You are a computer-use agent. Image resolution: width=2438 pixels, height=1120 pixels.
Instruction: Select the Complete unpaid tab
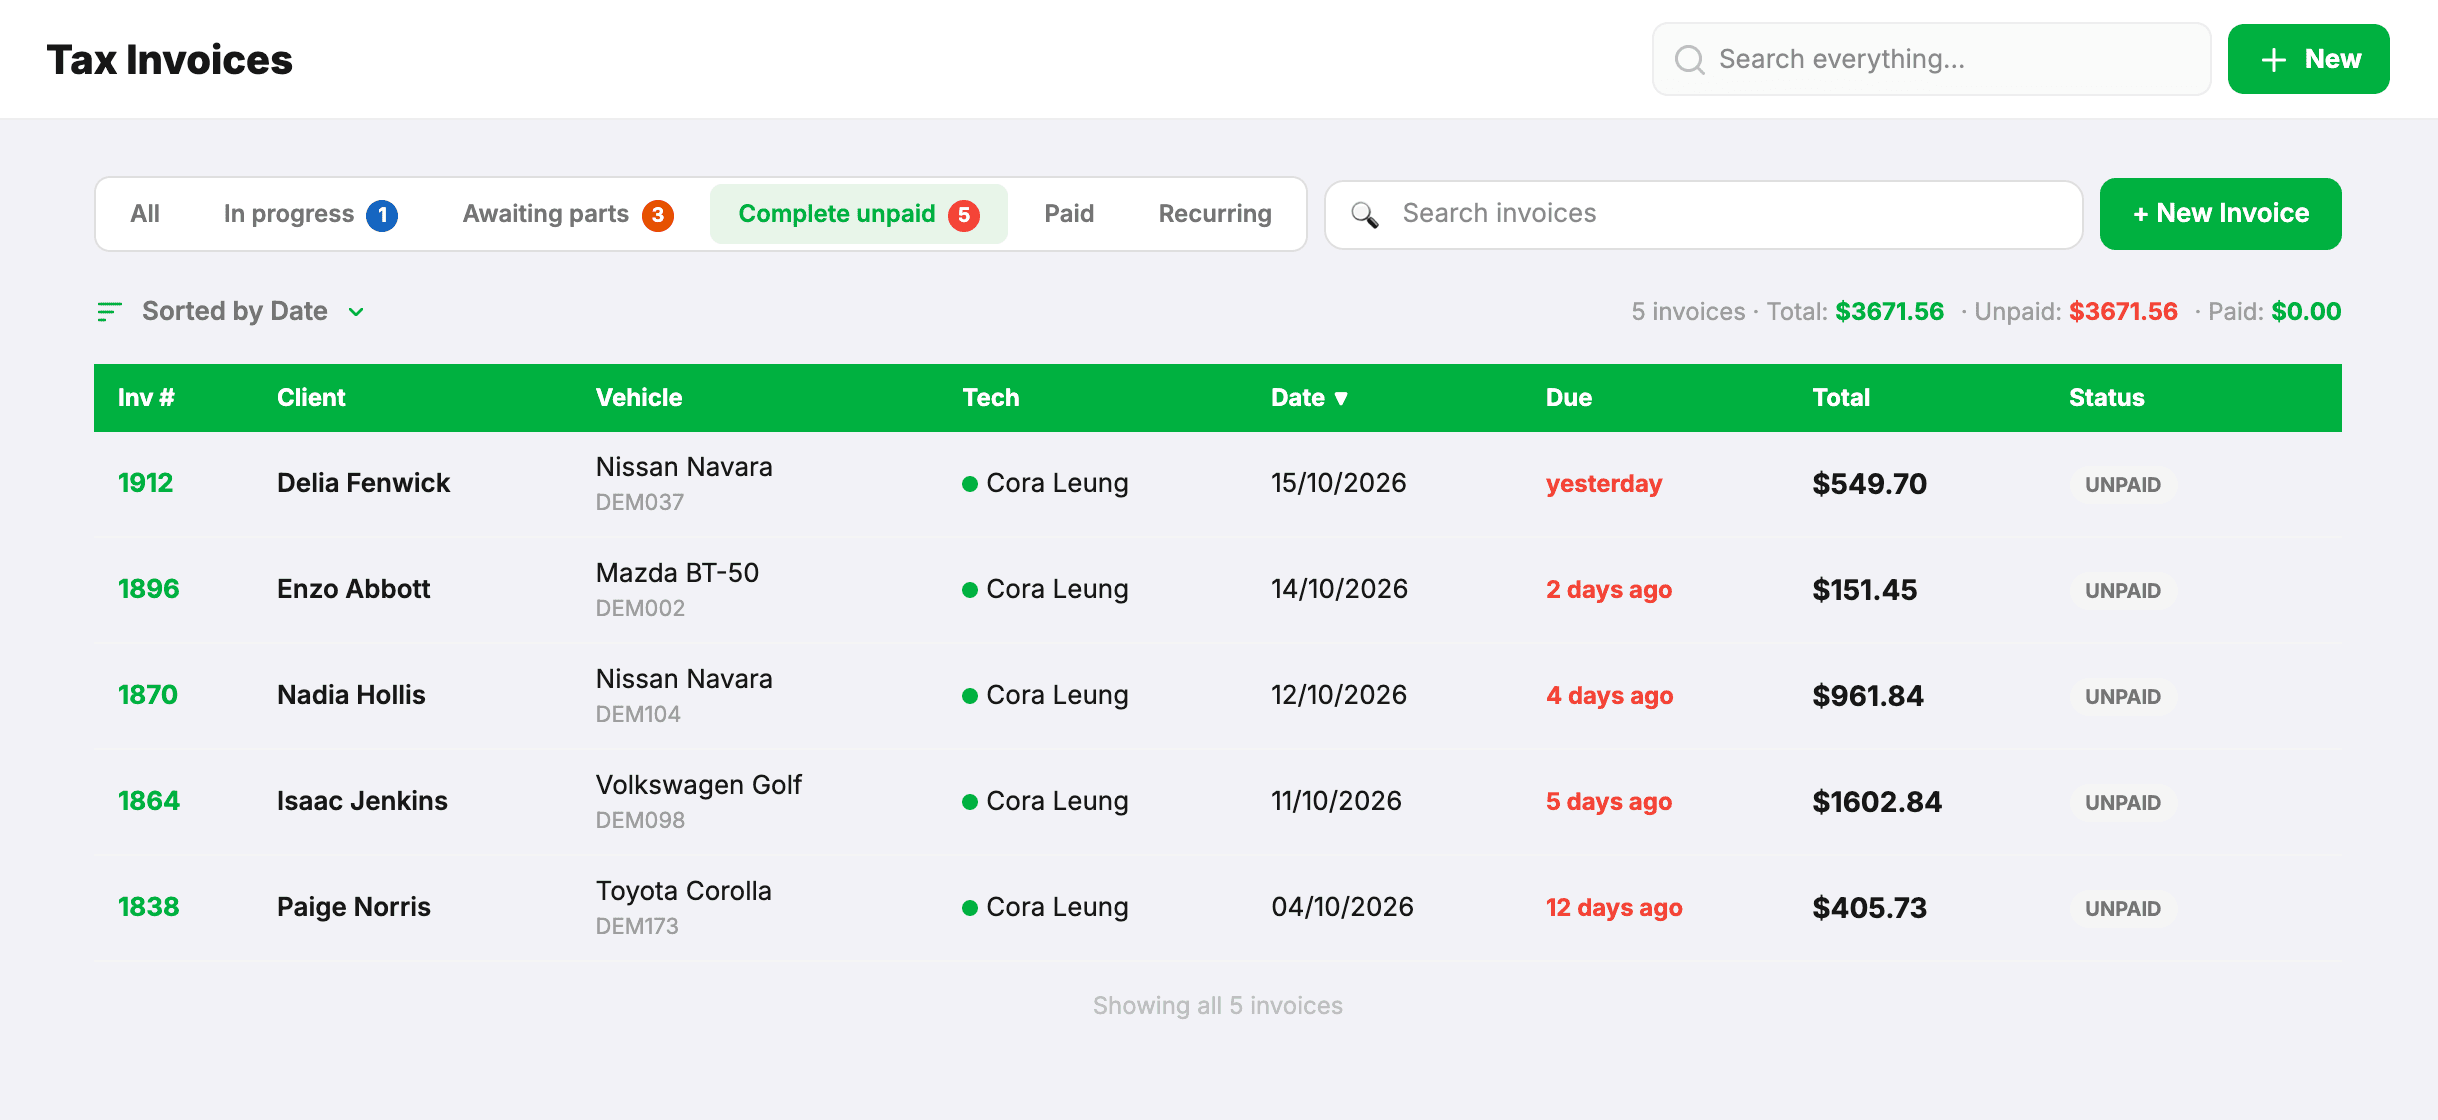coord(858,214)
